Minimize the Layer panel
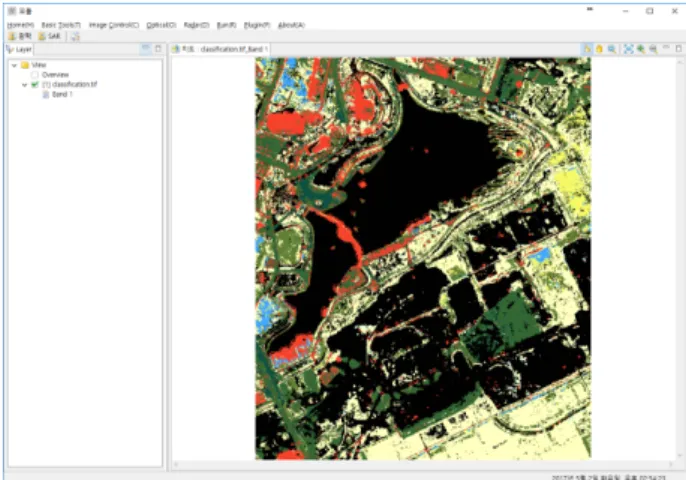The image size is (686, 480). pos(146,48)
